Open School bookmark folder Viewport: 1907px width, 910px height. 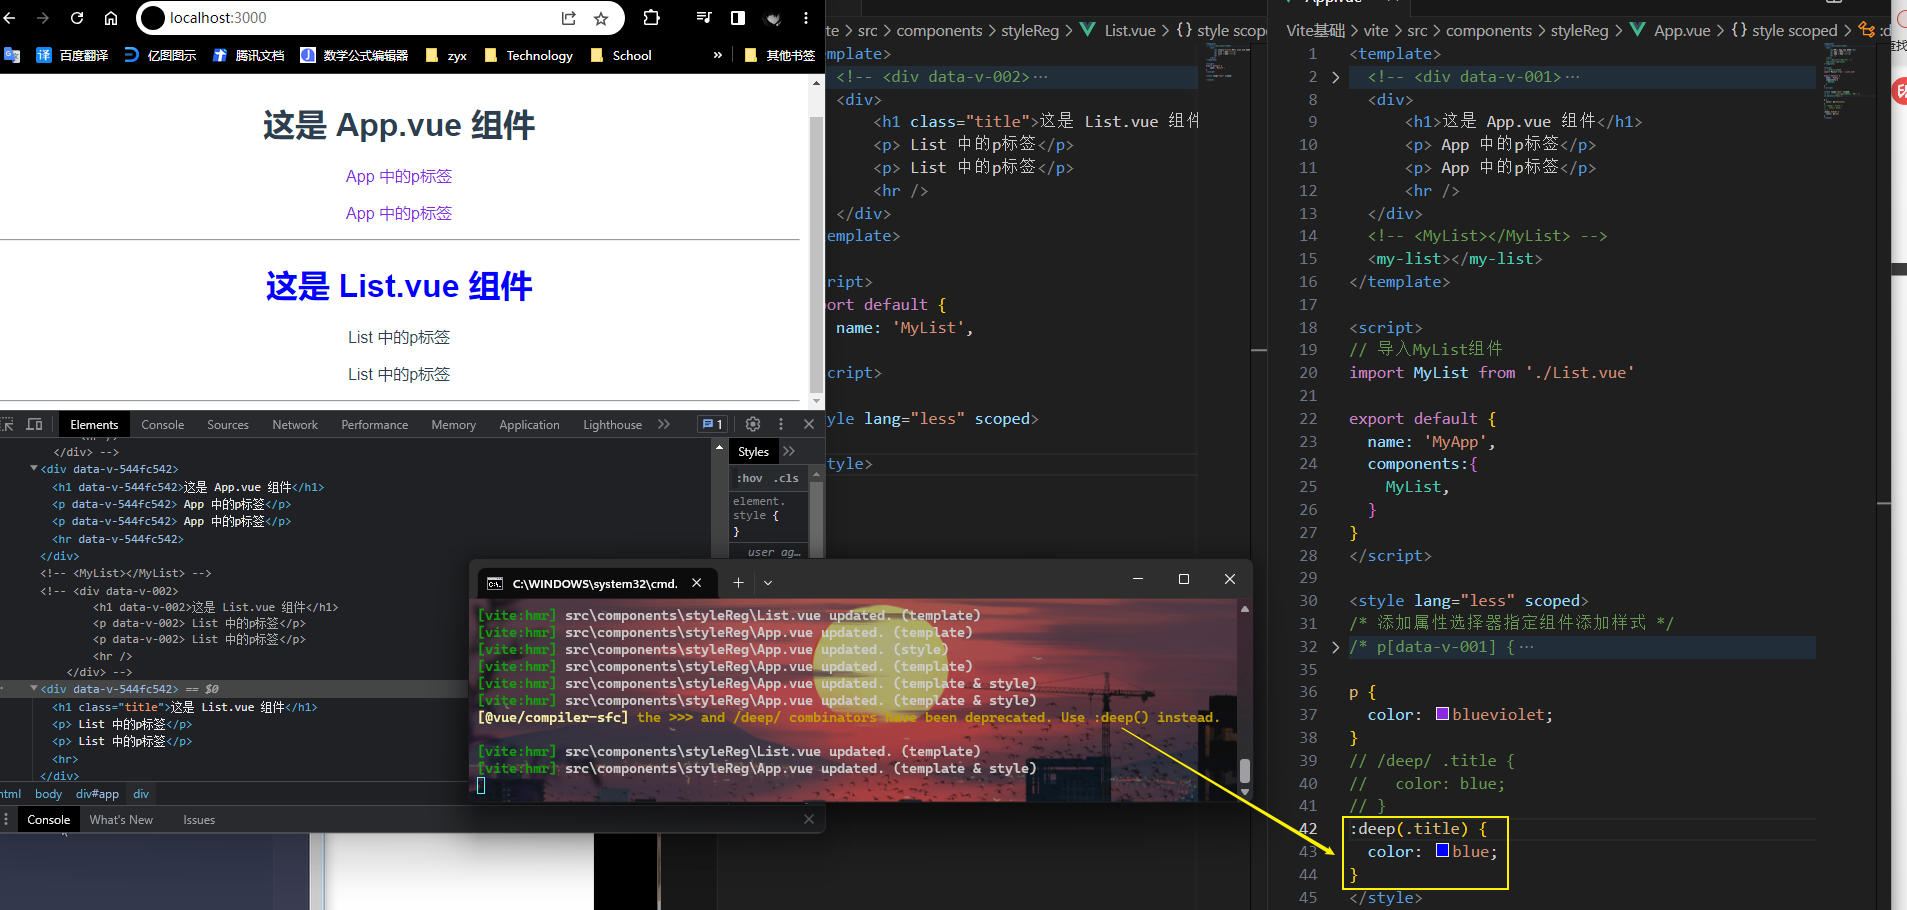tap(621, 55)
